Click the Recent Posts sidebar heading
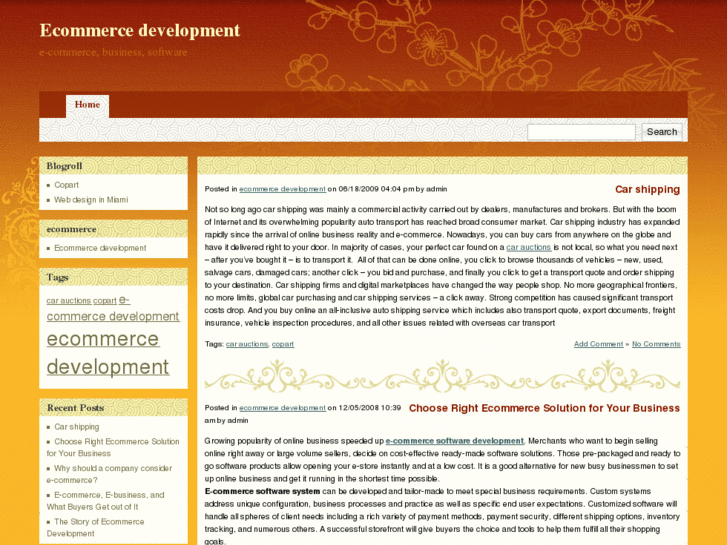727x545 pixels. [x=75, y=408]
